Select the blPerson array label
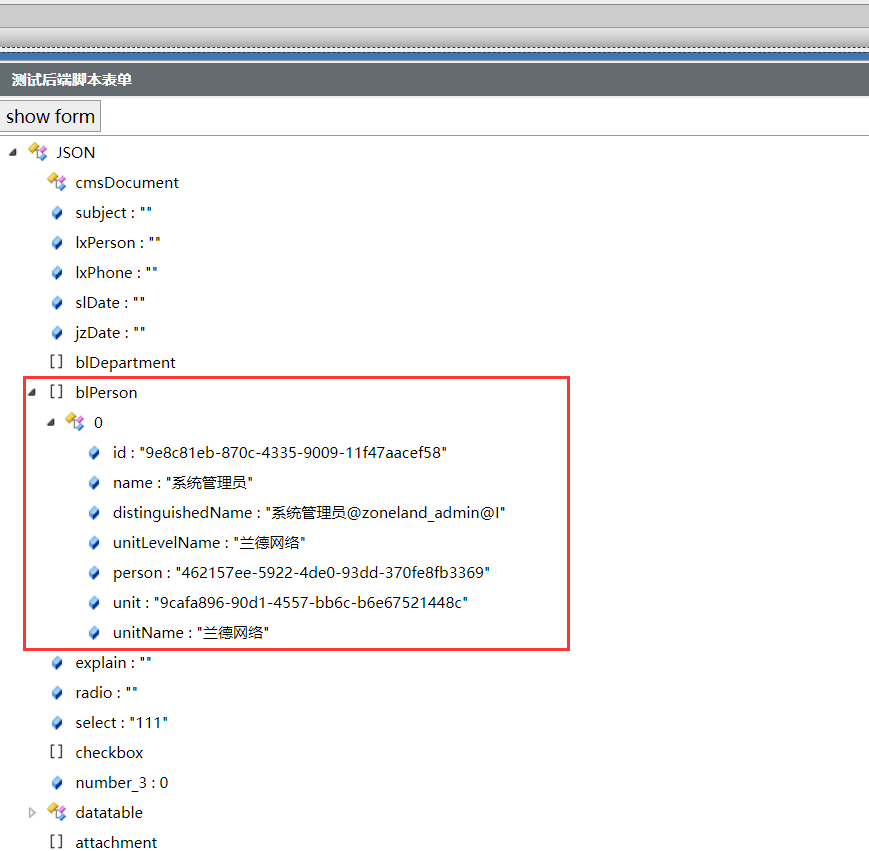This screenshot has width=869, height=851. pyautogui.click(x=106, y=393)
